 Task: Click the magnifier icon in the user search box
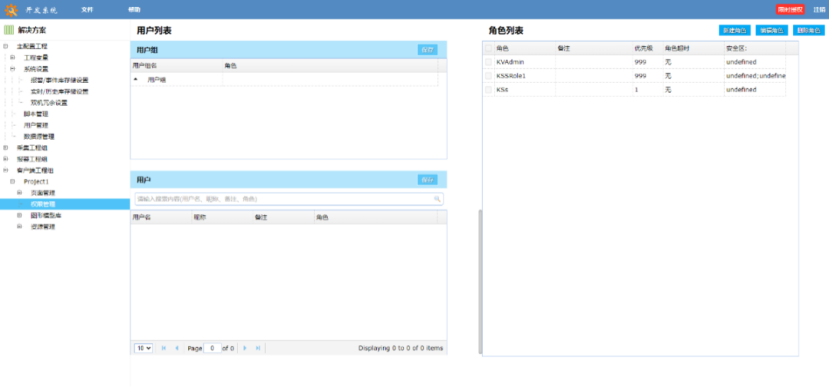tap(437, 199)
